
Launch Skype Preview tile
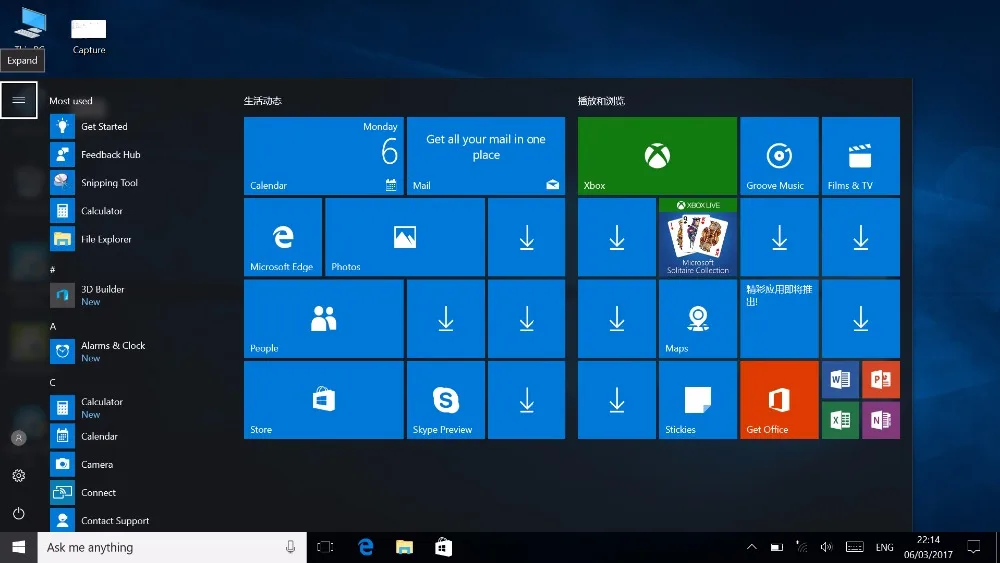(x=446, y=400)
